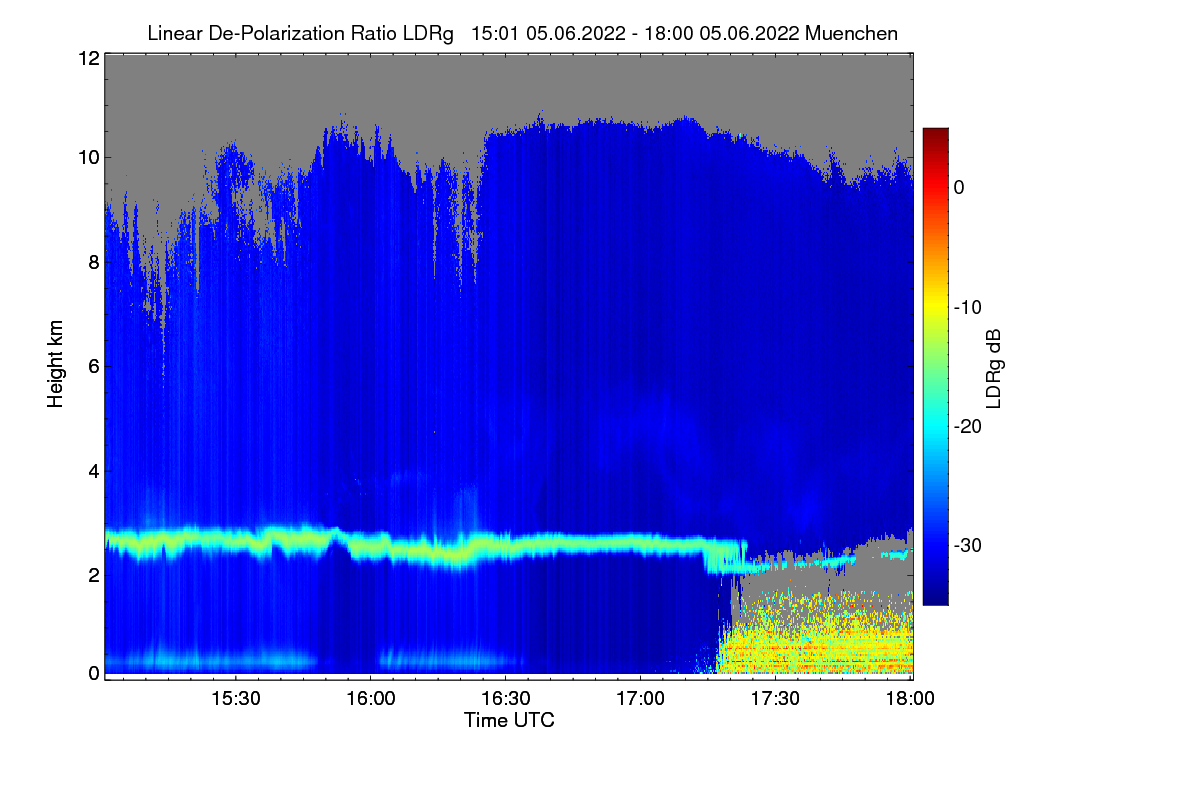The height and width of the screenshot is (800, 1200).
Task: Click the 18:00 time axis label
Action: tap(911, 698)
